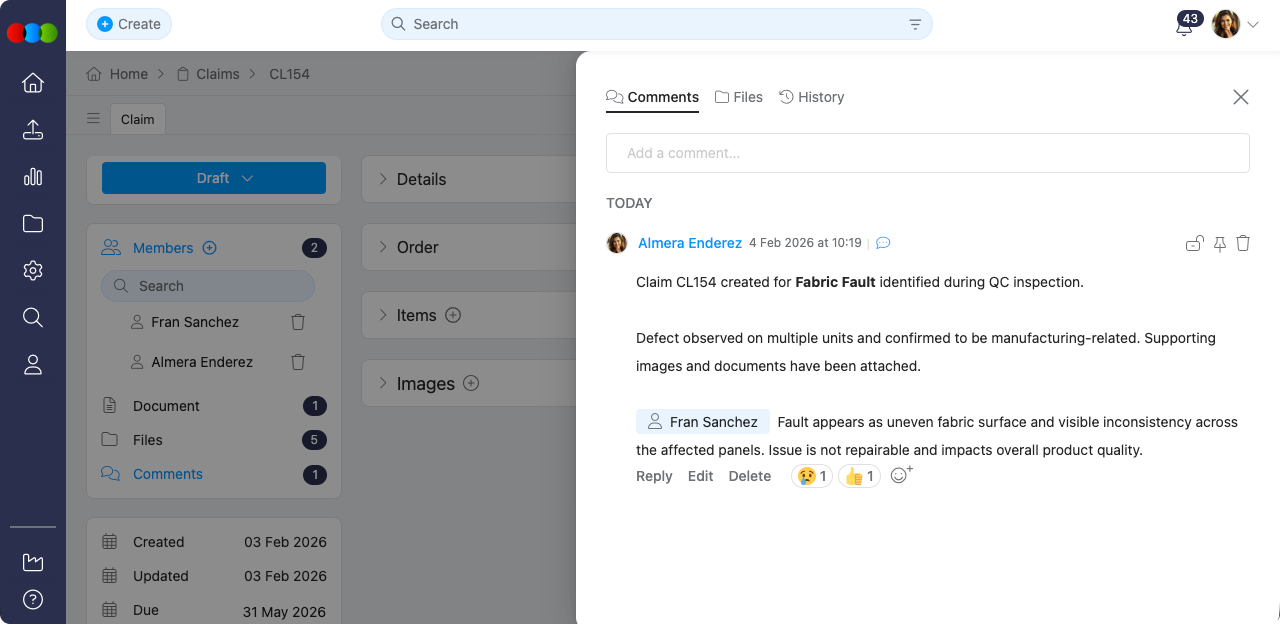Toggle the comment lock icon
Viewport: 1280px width, 624px height.
(x=1194, y=243)
